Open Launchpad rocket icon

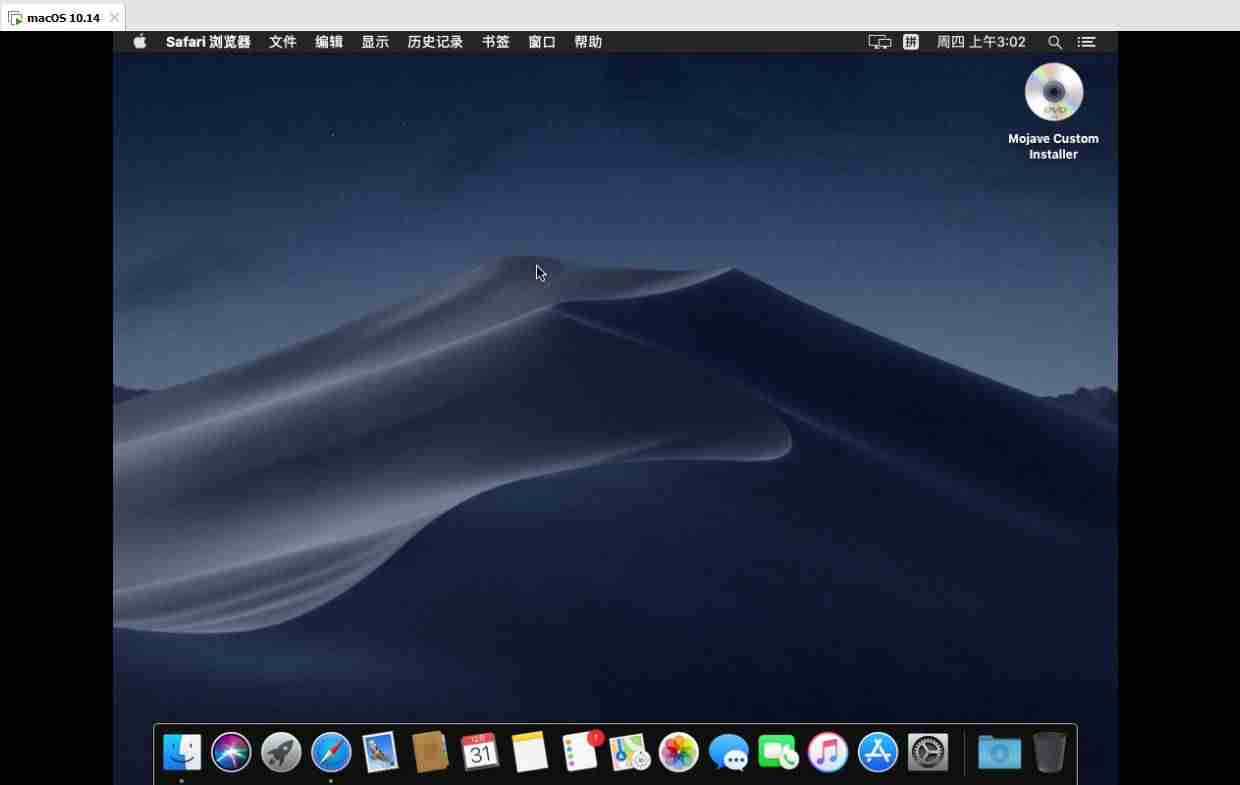(281, 752)
